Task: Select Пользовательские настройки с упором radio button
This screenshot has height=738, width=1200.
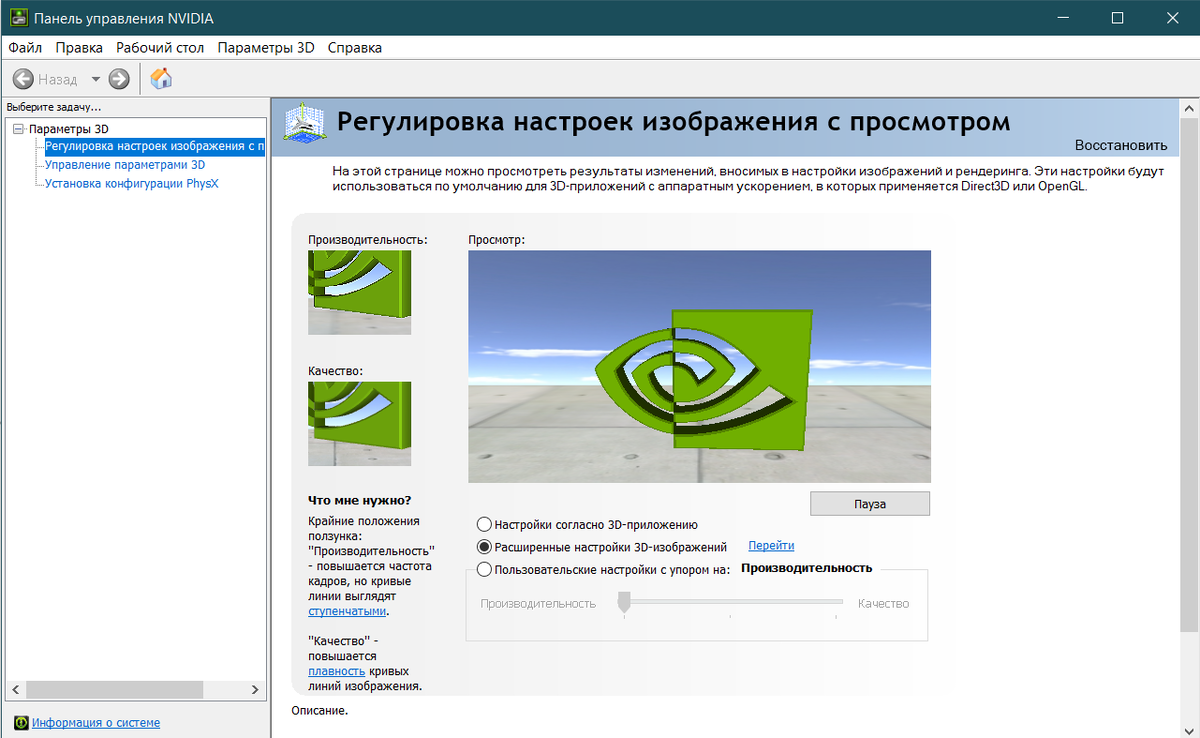Action: click(485, 570)
